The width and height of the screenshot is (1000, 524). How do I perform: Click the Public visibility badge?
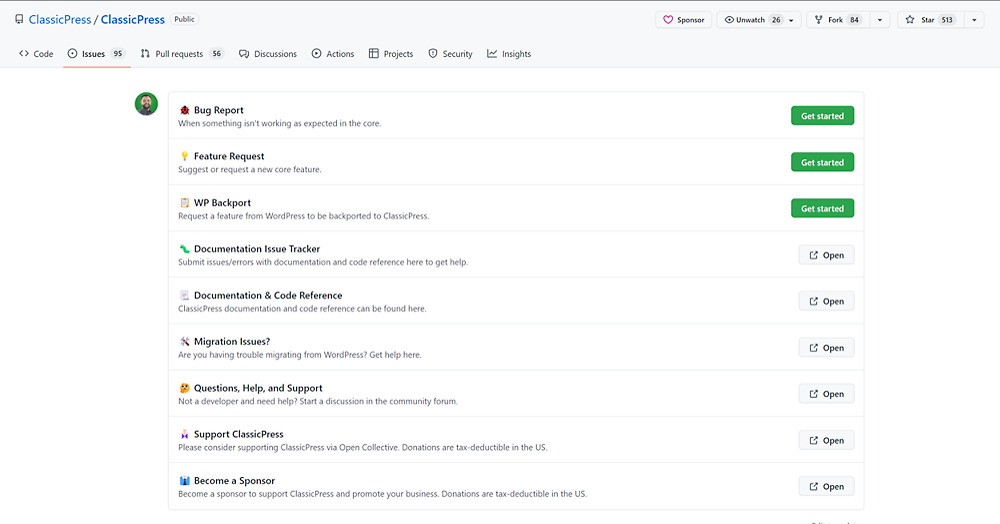(x=184, y=19)
